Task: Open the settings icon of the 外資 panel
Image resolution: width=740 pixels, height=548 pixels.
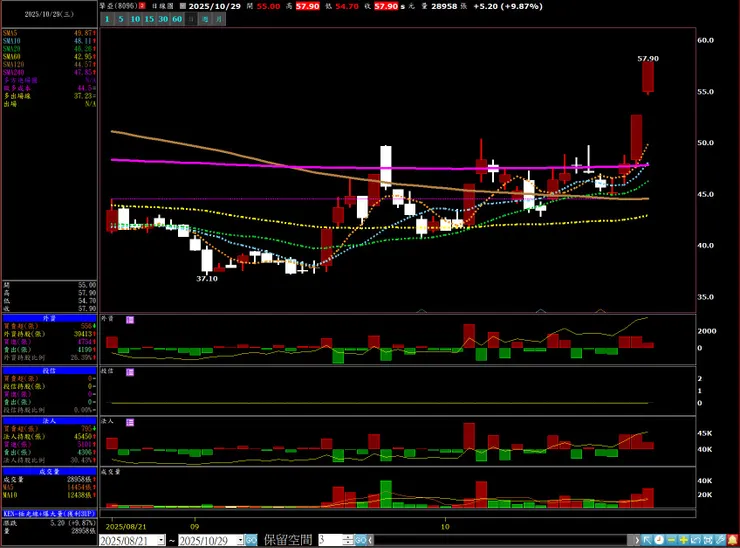Action: pos(130,320)
